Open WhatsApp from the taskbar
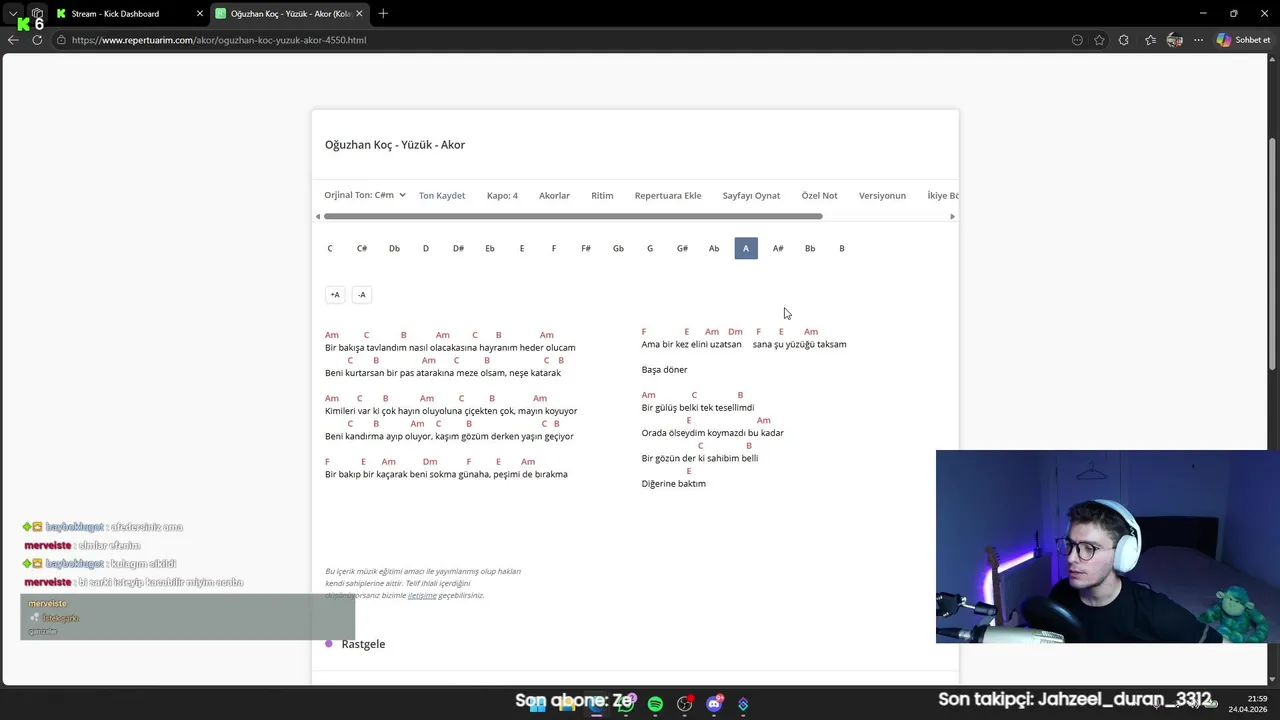This screenshot has width=1280, height=720. (626, 704)
